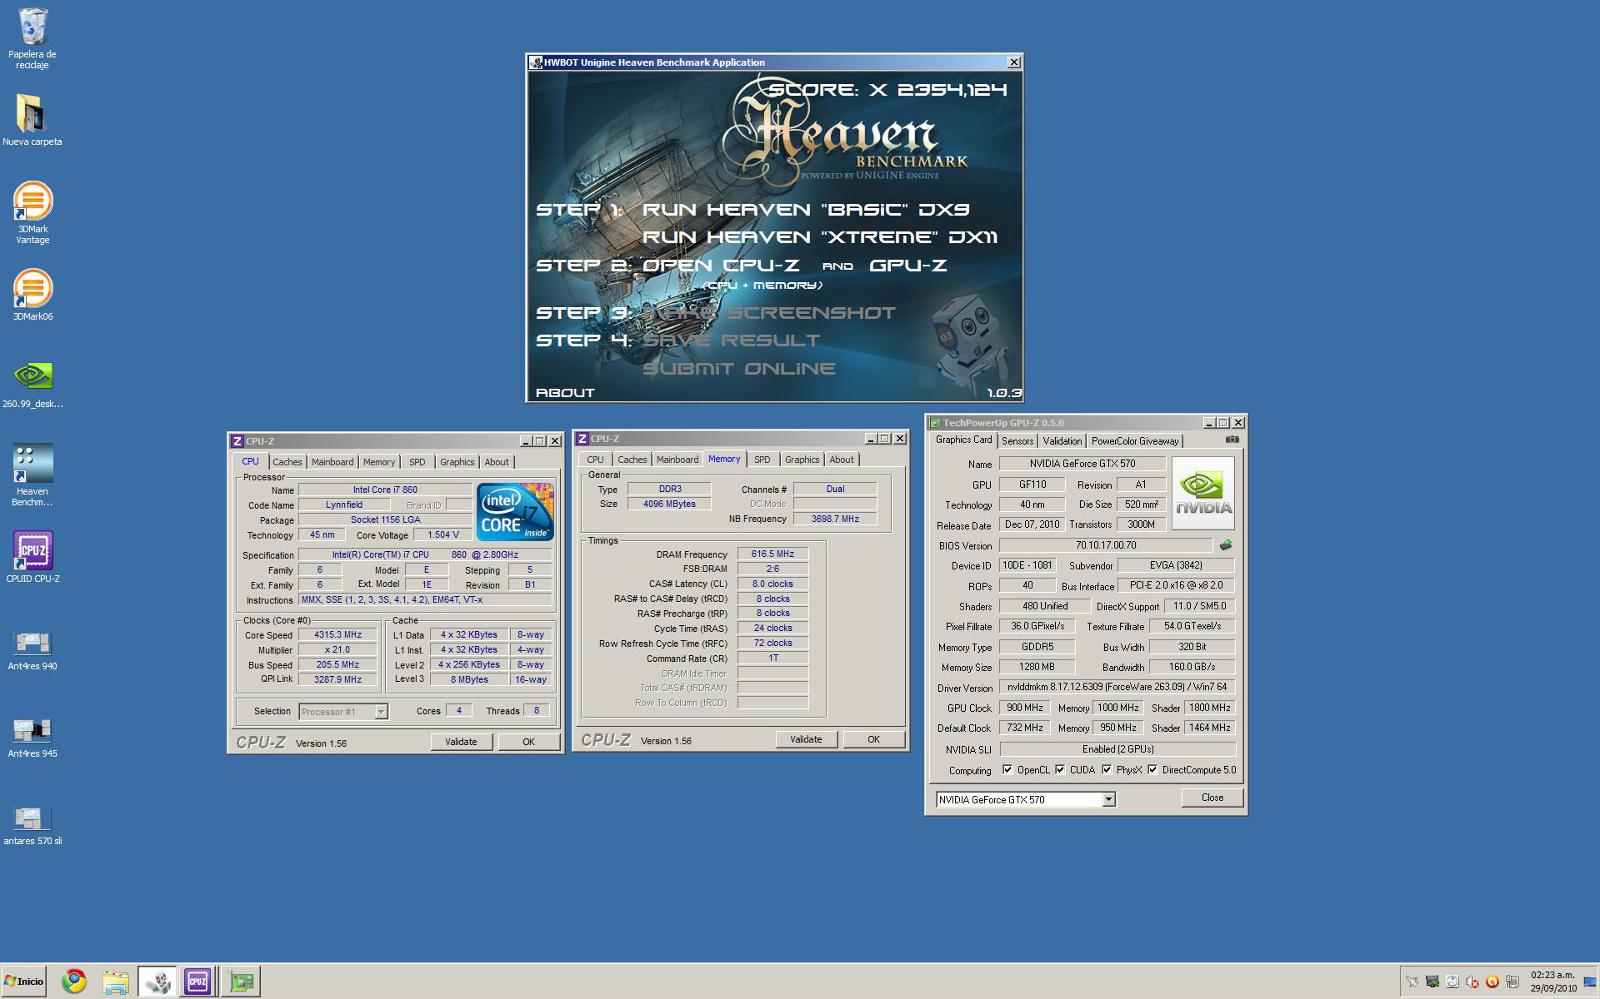Click the Core Speed 4315.3 MHz field

point(338,635)
